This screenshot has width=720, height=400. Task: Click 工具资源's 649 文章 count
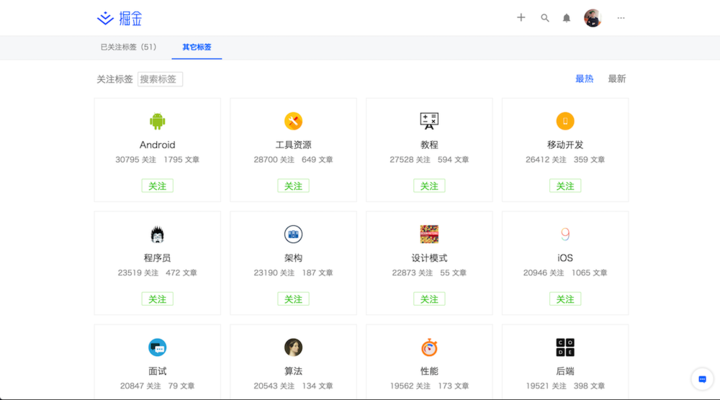coord(317,159)
